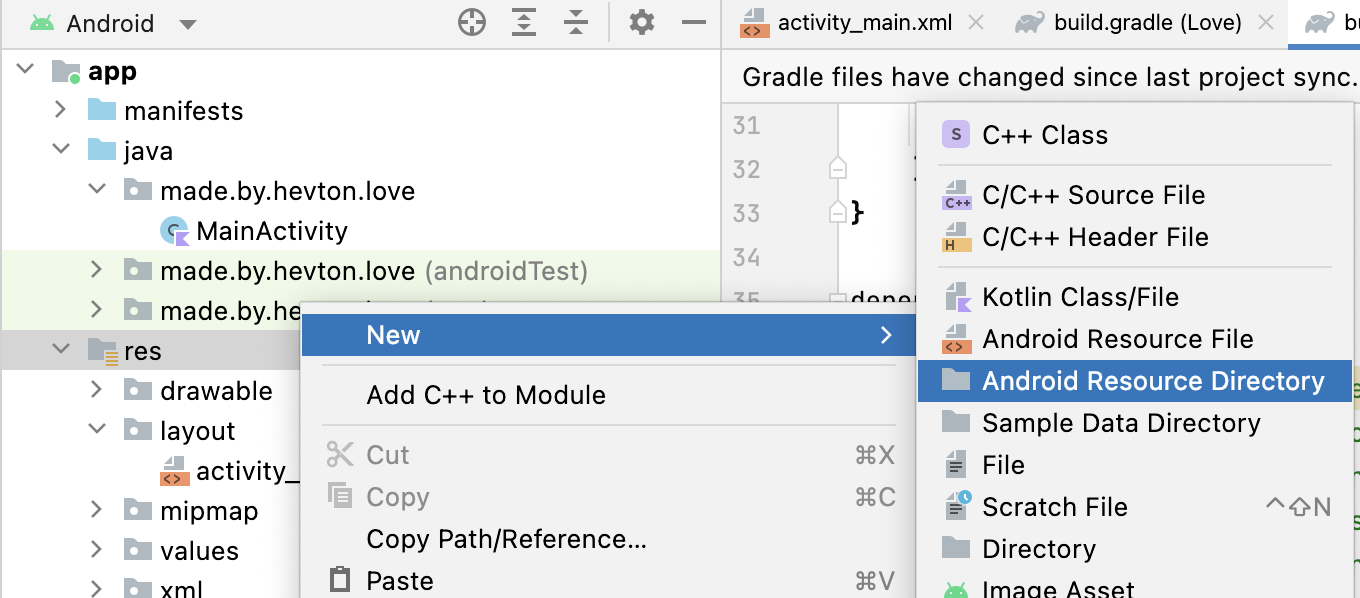1360x598 pixels.
Task: Expand the made.by.hevton.love (androidTest) package
Action: 96,269
